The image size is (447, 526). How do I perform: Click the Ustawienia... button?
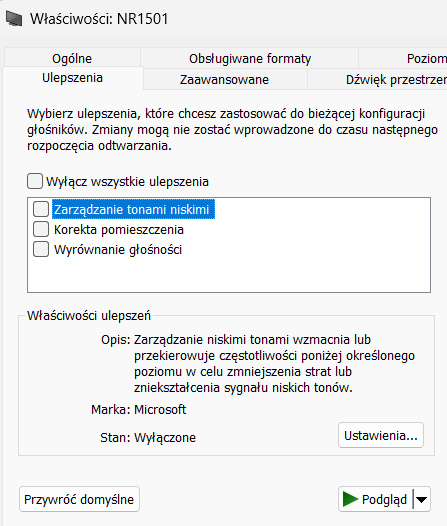[381, 435]
